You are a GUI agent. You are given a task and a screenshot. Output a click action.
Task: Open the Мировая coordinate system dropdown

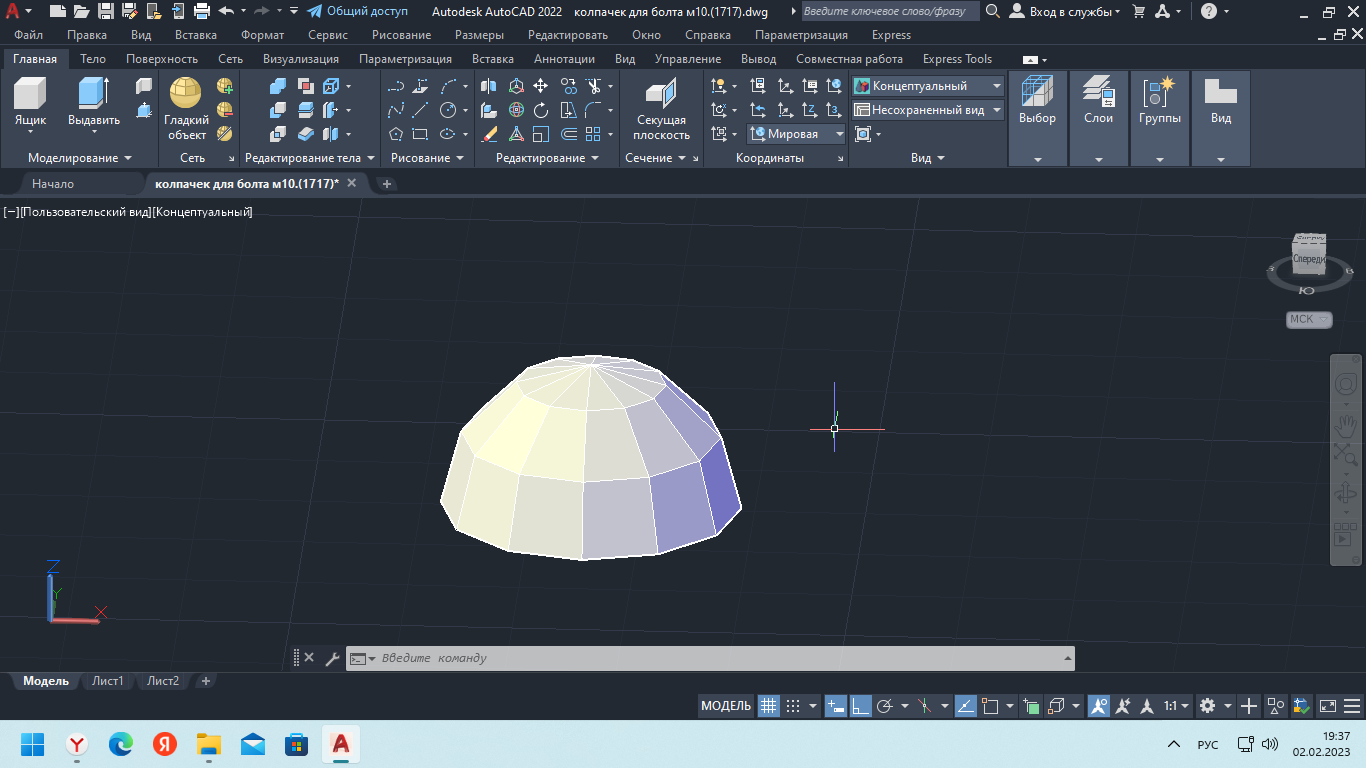tap(797, 134)
